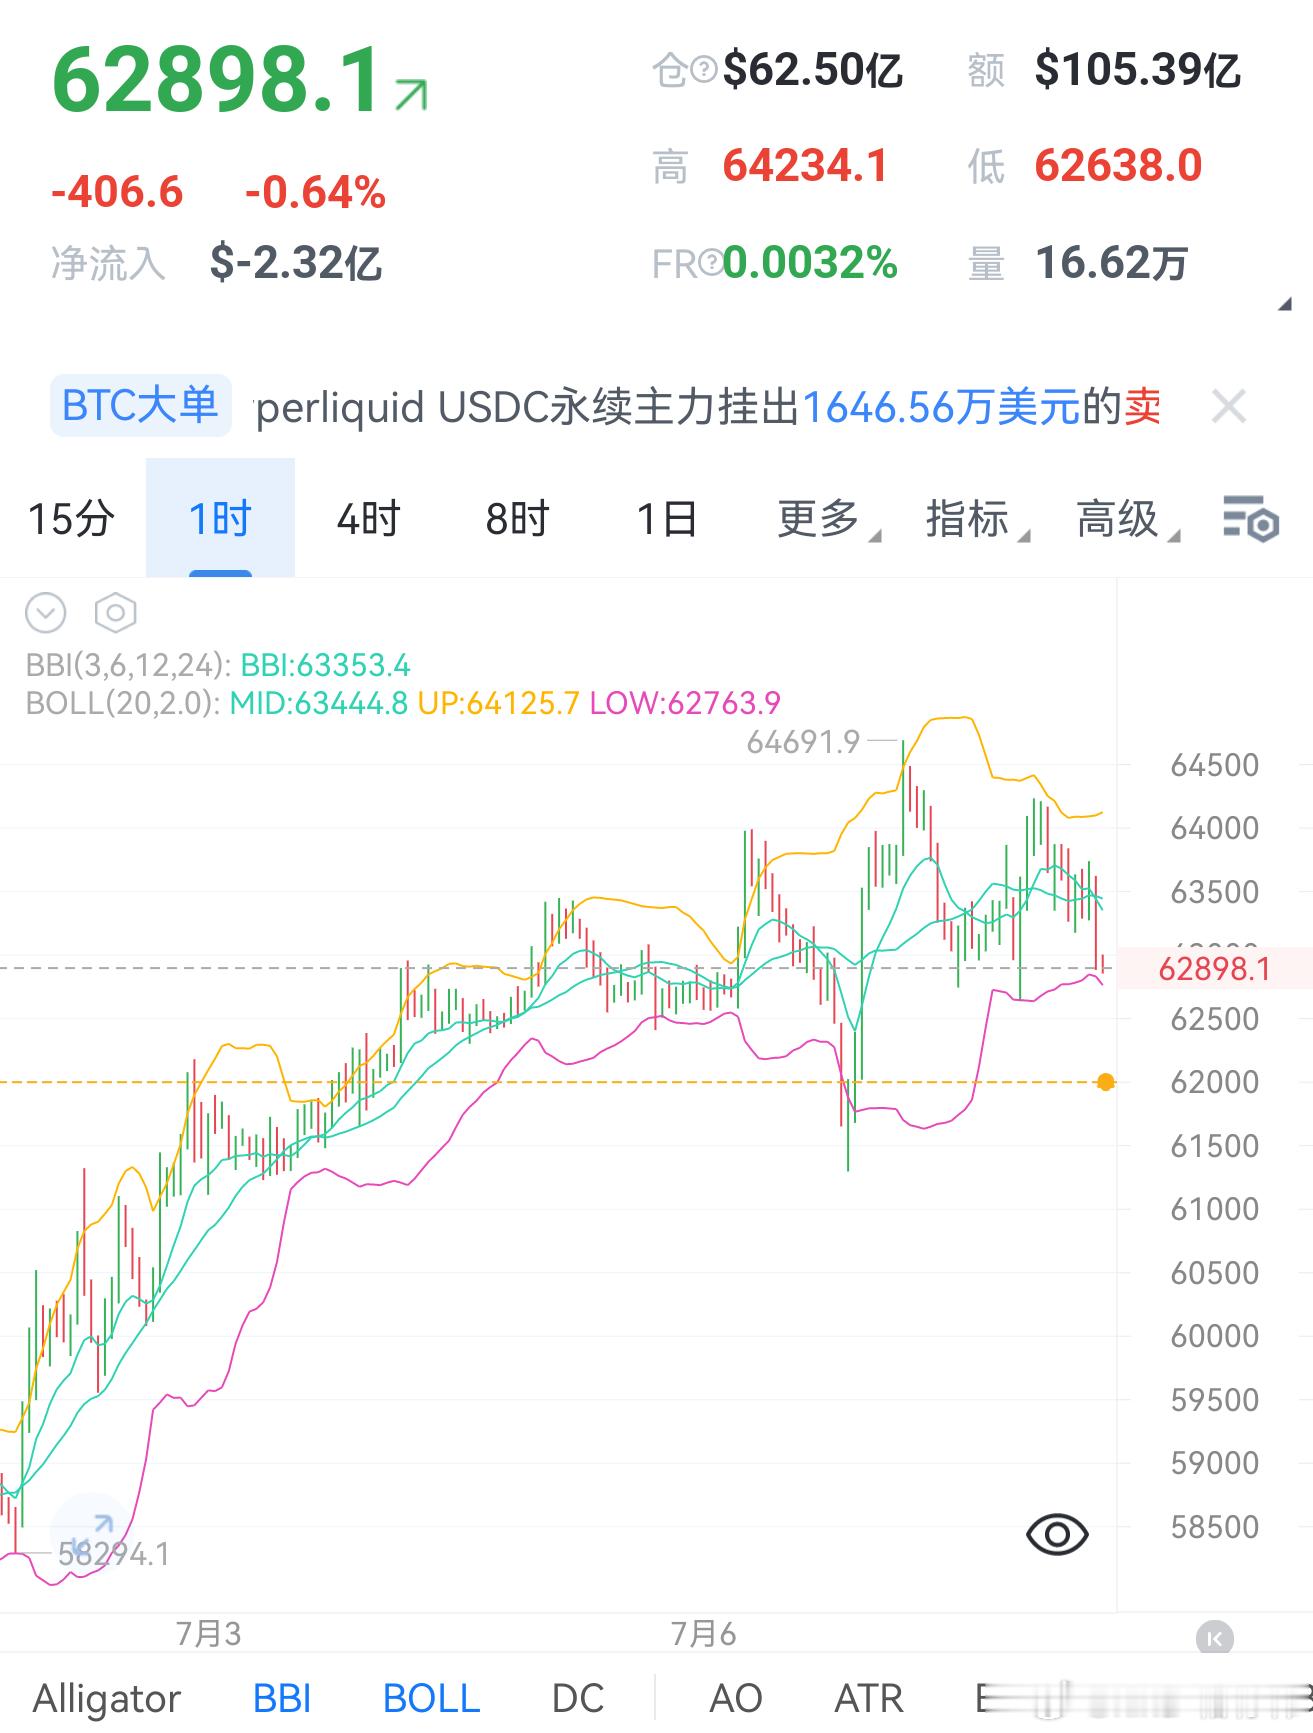Toggle the BBI indicator

(282, 1698)
